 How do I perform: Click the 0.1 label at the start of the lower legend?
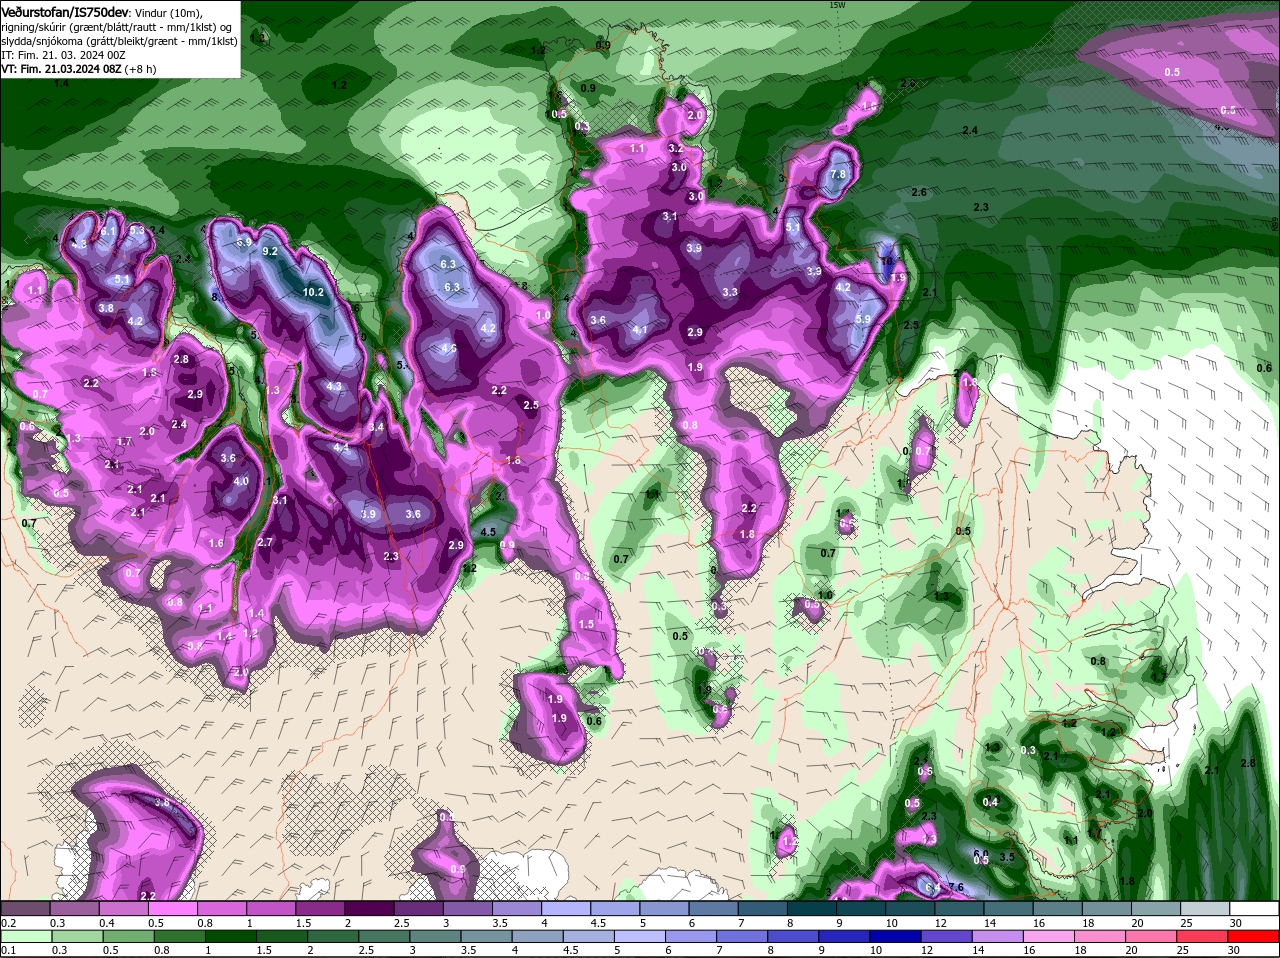tap(9, 950)
